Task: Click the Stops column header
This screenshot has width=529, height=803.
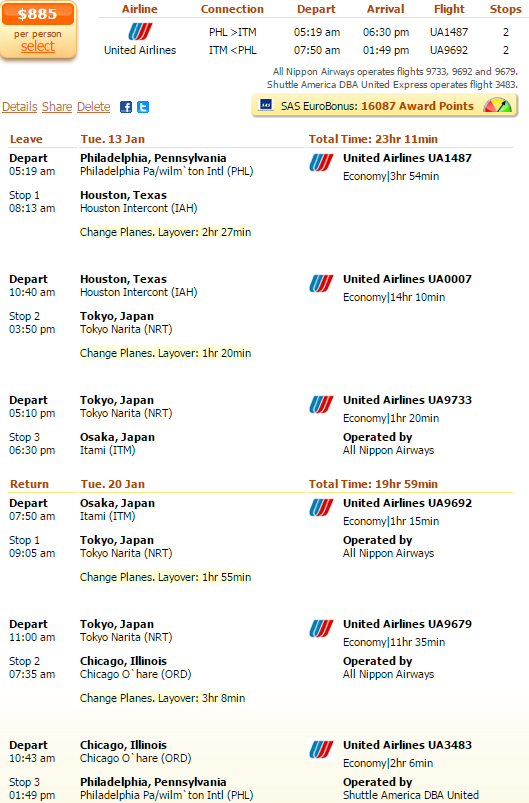Action: click(505, 9)
